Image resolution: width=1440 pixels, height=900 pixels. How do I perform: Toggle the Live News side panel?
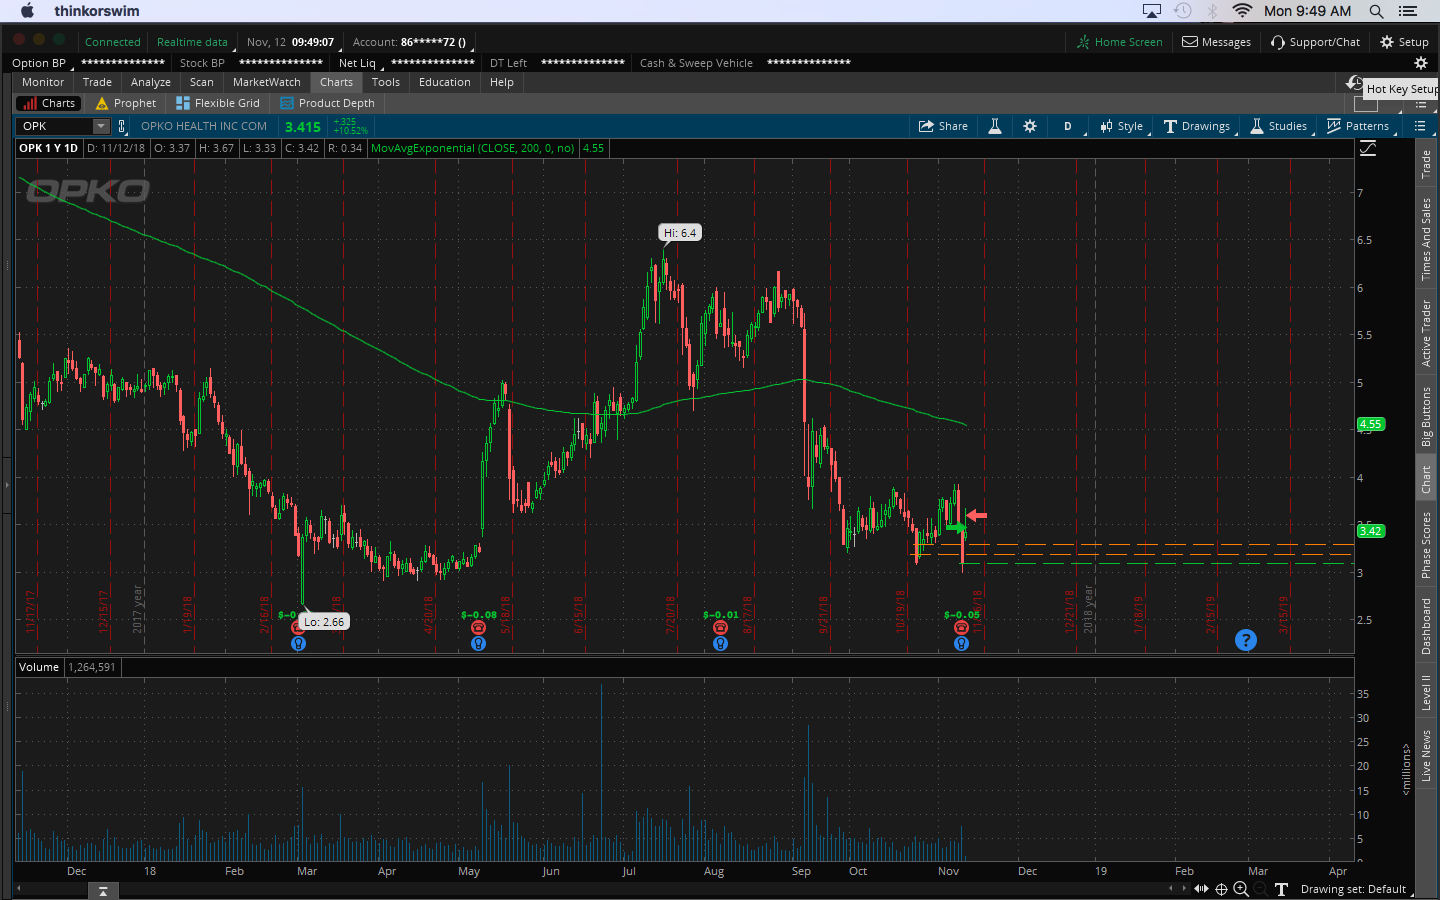[1427, 755]
